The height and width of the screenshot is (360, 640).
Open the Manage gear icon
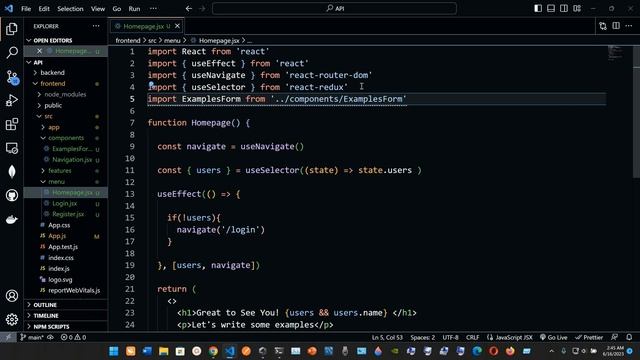pos(12,319)
